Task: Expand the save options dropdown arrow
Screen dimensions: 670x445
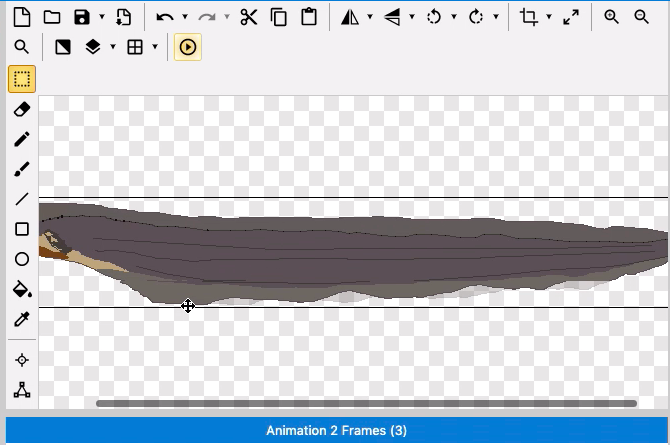Action: (102, 17)
